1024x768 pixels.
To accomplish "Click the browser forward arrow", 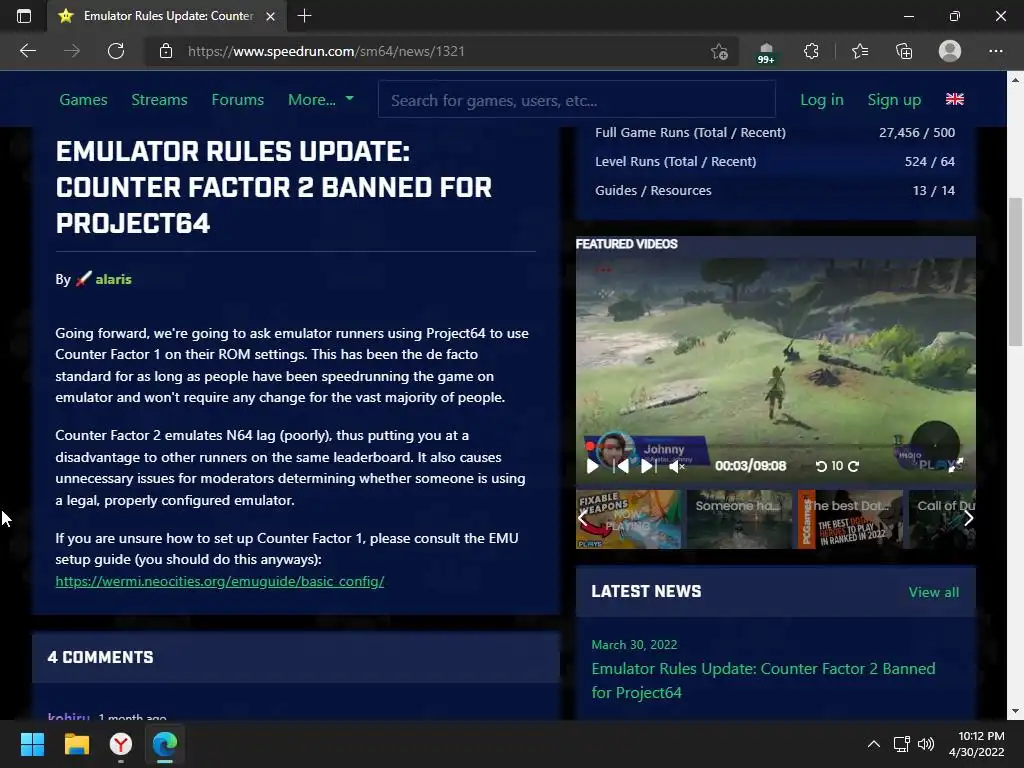I will pos(72,51).
